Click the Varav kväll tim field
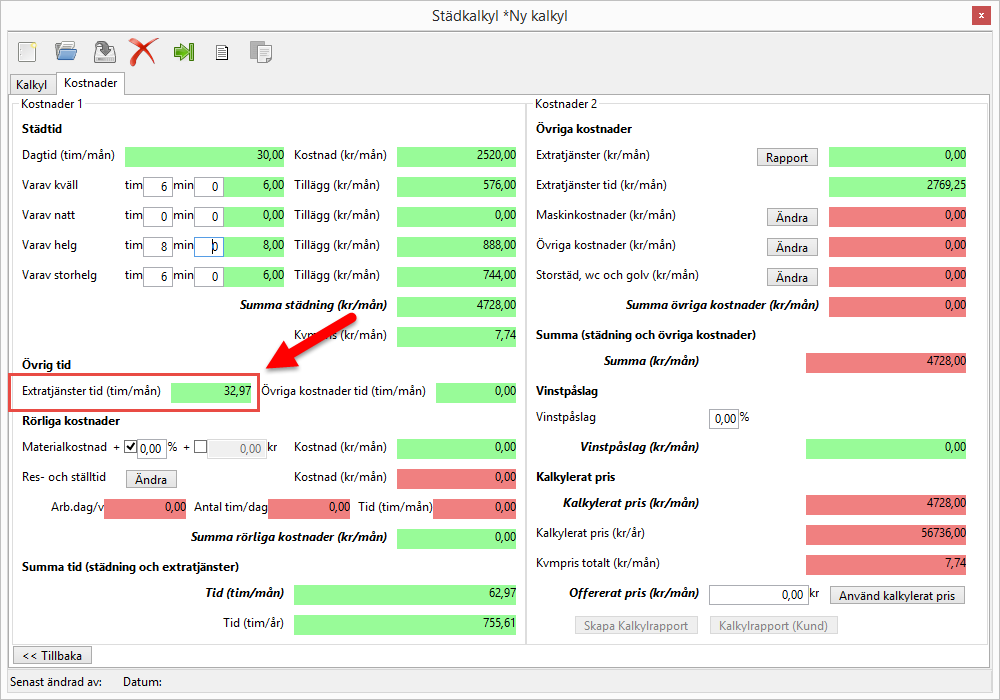Viewport: 1000px width, 700px height. [x=157, y=186]
